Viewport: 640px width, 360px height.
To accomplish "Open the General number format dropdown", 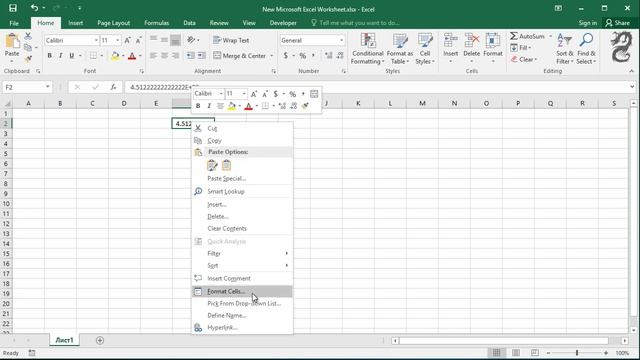I will tap(341, 40).
